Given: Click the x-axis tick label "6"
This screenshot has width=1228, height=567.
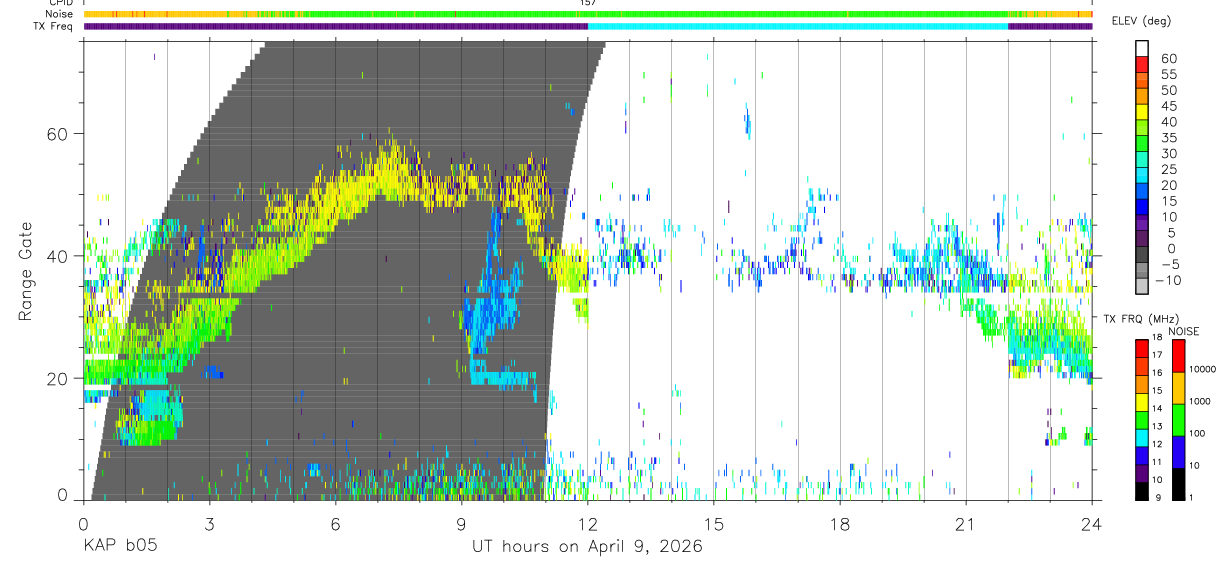Looking at the screenshot, I should (335, 524).
